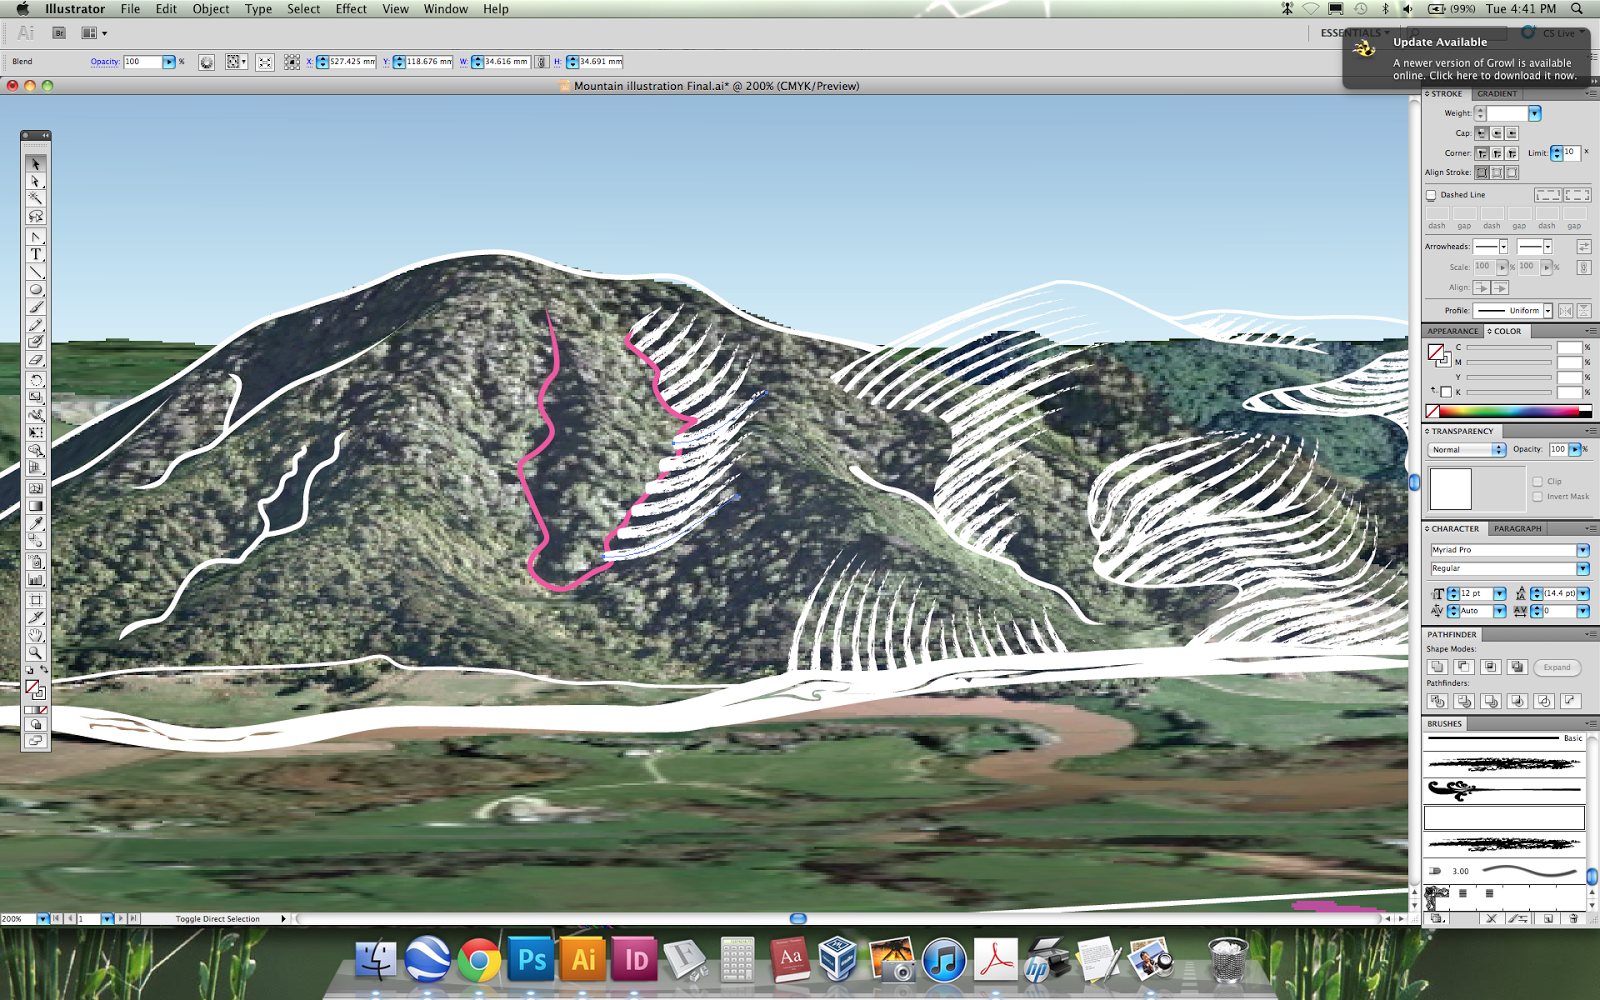The height and width of the screenshot is (1000, 1600).
Task: Open the Window menu
Action: click(x=445, y=9)
